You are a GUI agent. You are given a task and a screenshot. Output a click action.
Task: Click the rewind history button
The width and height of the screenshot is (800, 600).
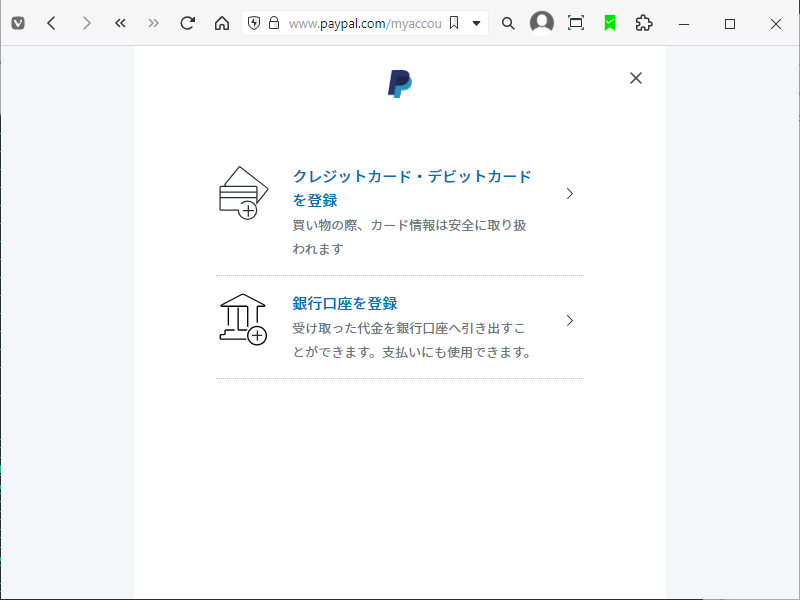120,23
